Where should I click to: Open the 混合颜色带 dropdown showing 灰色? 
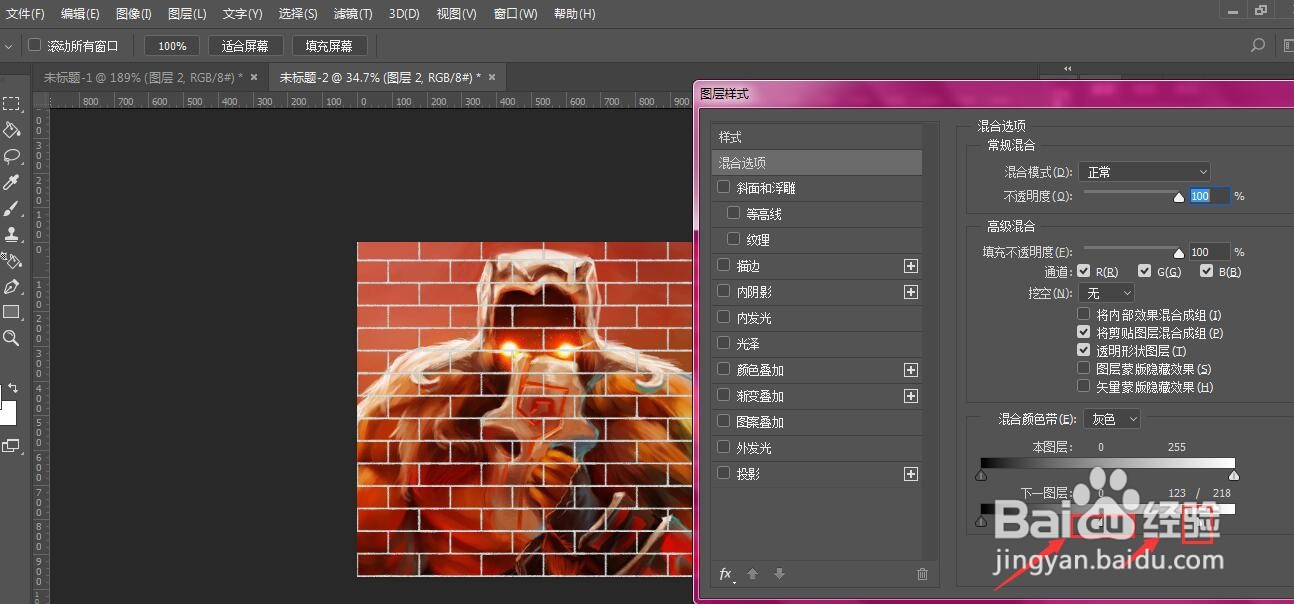click(1112, 419)
